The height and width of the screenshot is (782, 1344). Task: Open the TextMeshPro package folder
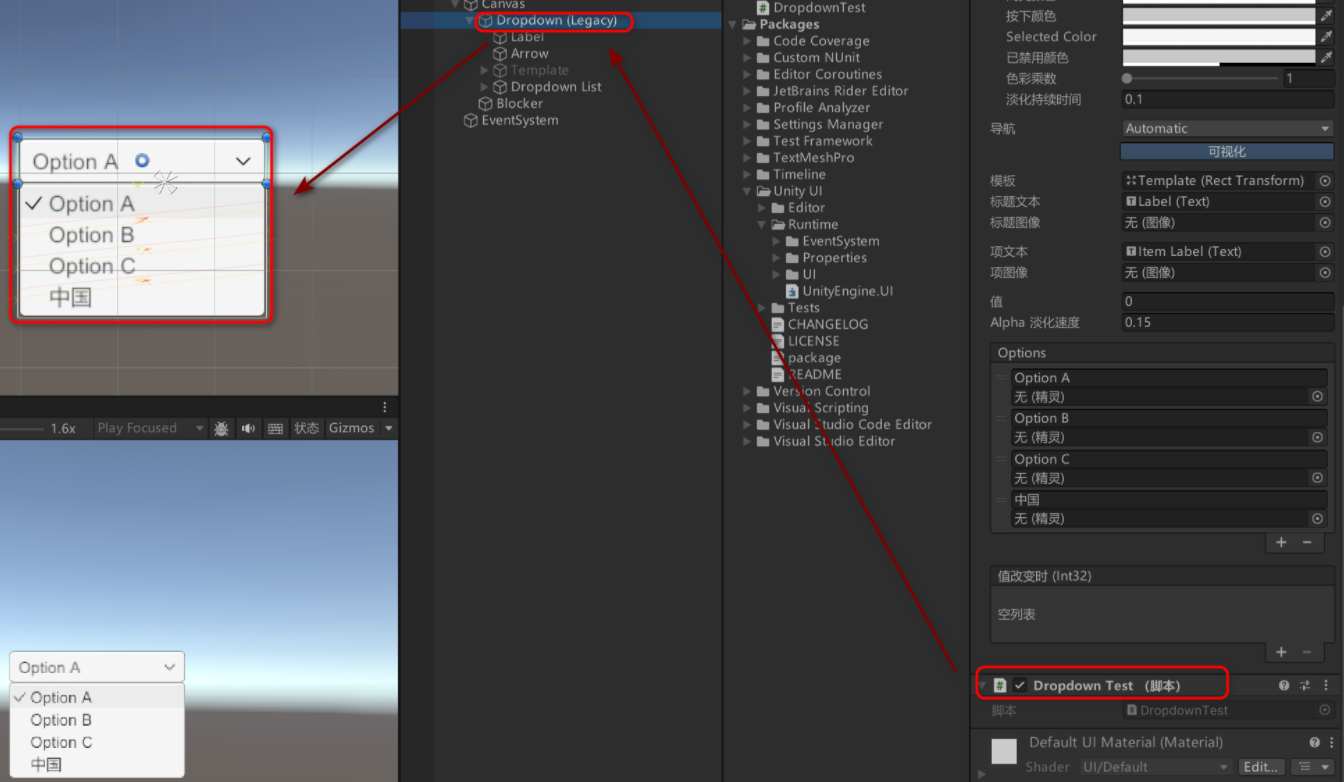tap(813, 158)
